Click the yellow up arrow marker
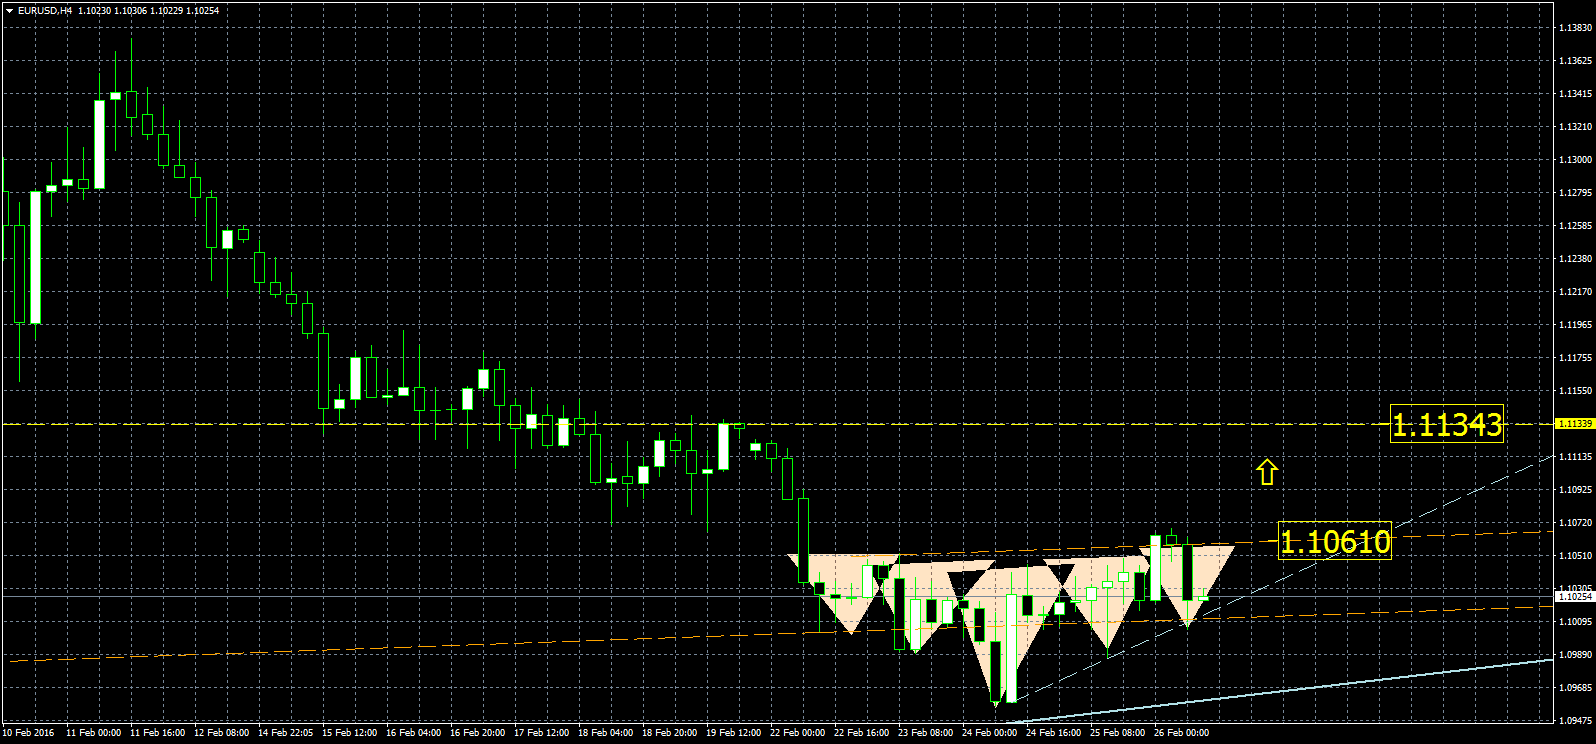 1267,472
